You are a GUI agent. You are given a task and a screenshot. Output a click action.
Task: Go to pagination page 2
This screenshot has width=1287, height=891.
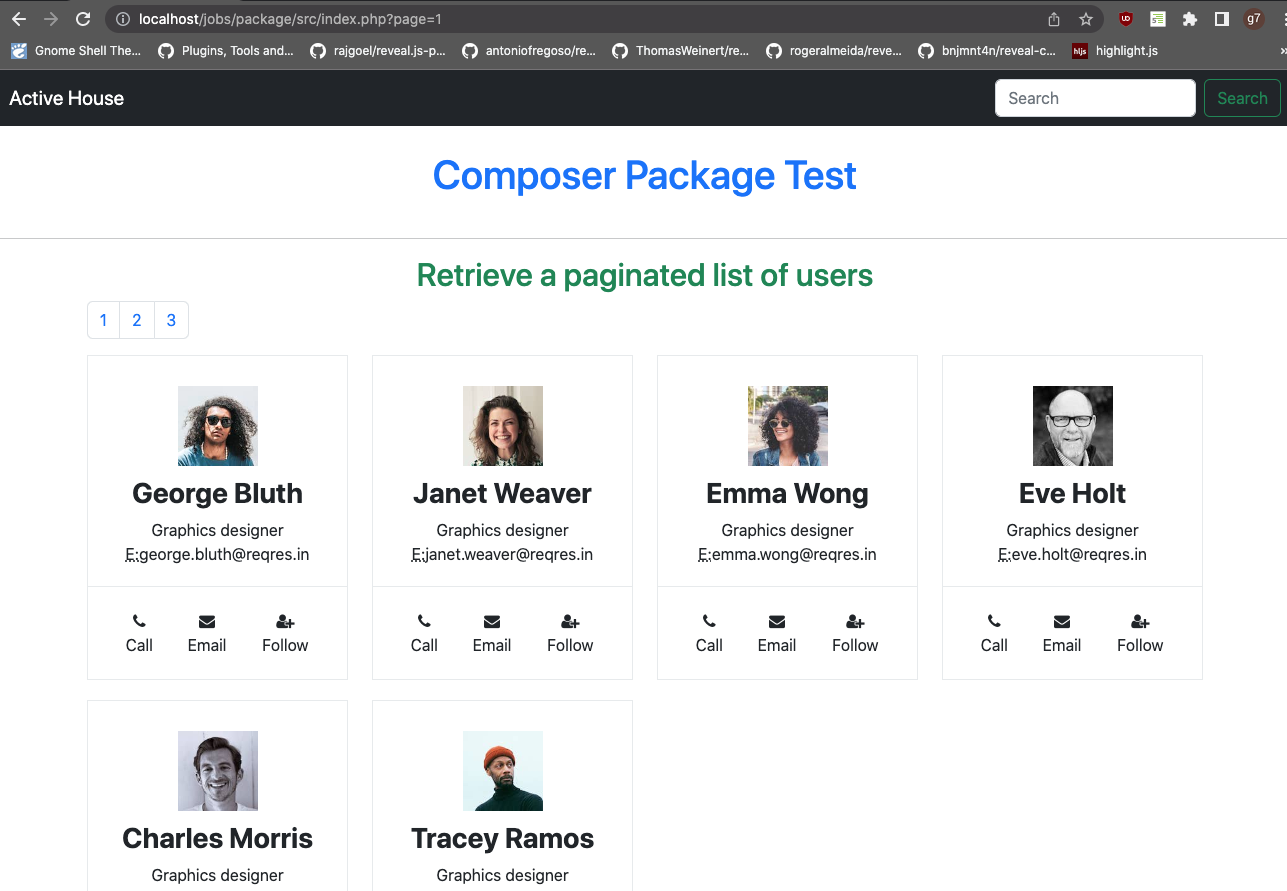pos(137,320)
